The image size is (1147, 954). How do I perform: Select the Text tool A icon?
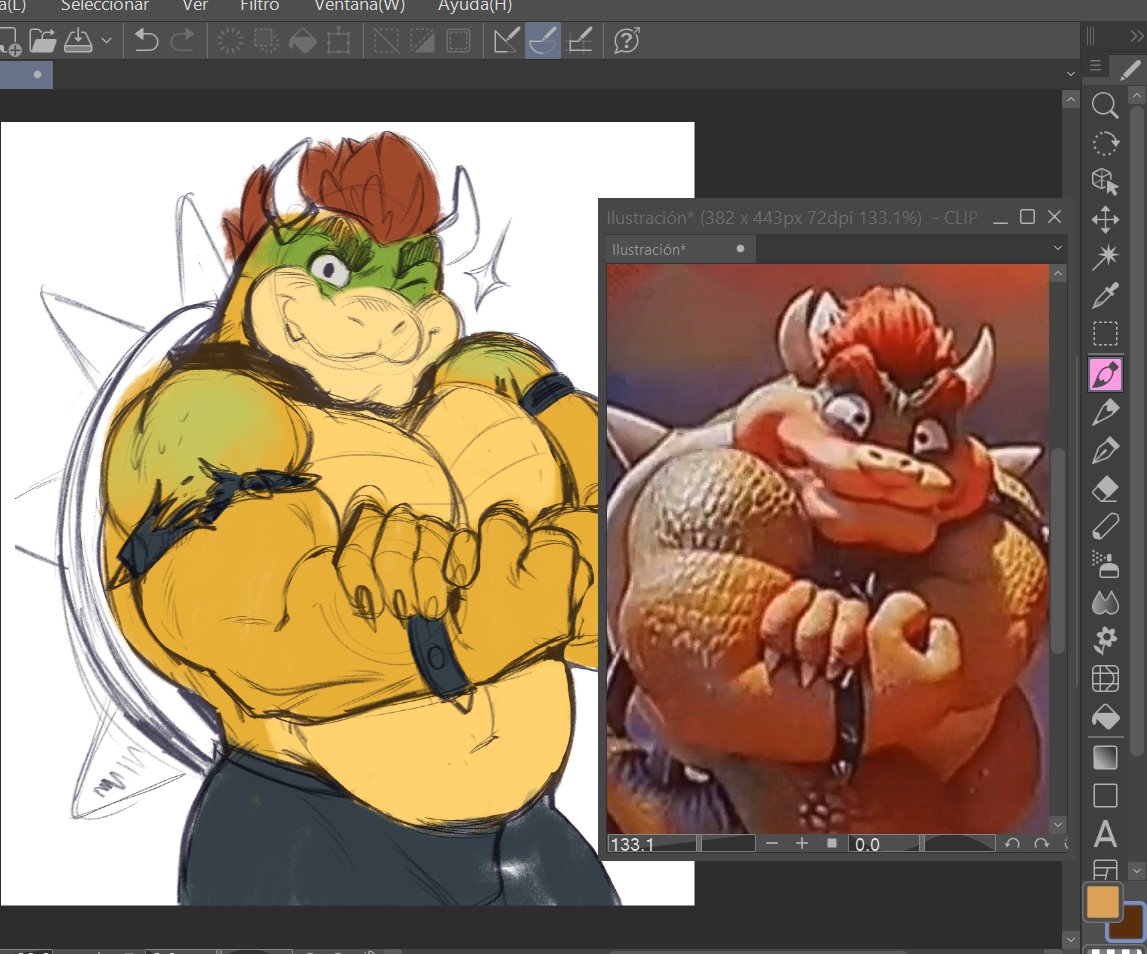(x=1105, y=833)
